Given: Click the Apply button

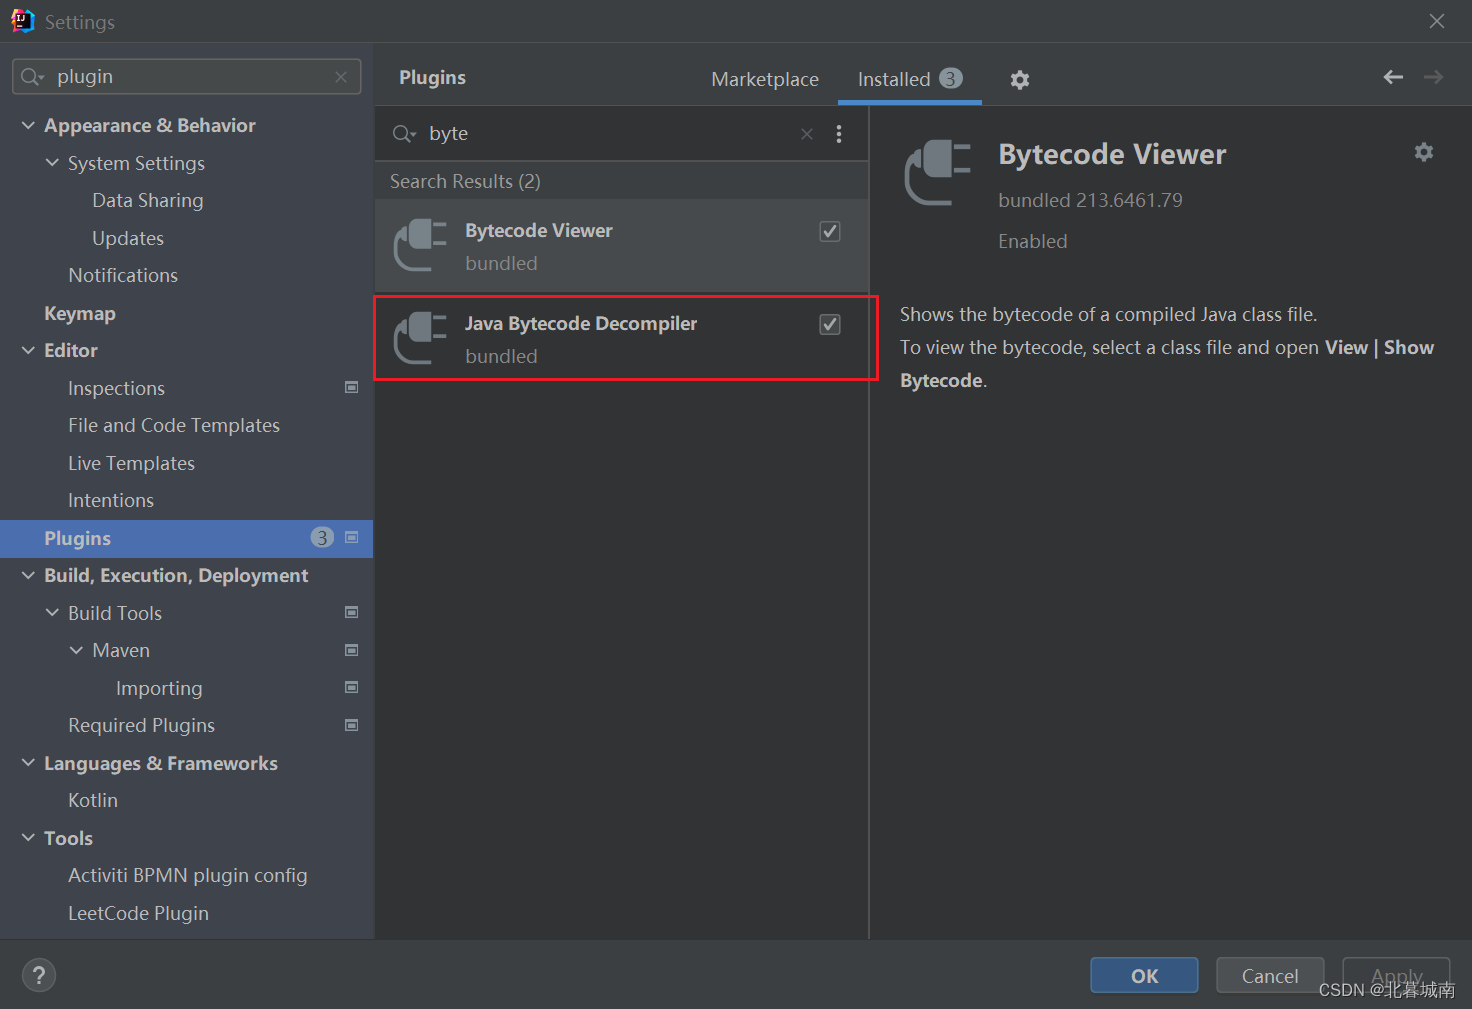Looking at the screenshot, I should pos(1396,976).
